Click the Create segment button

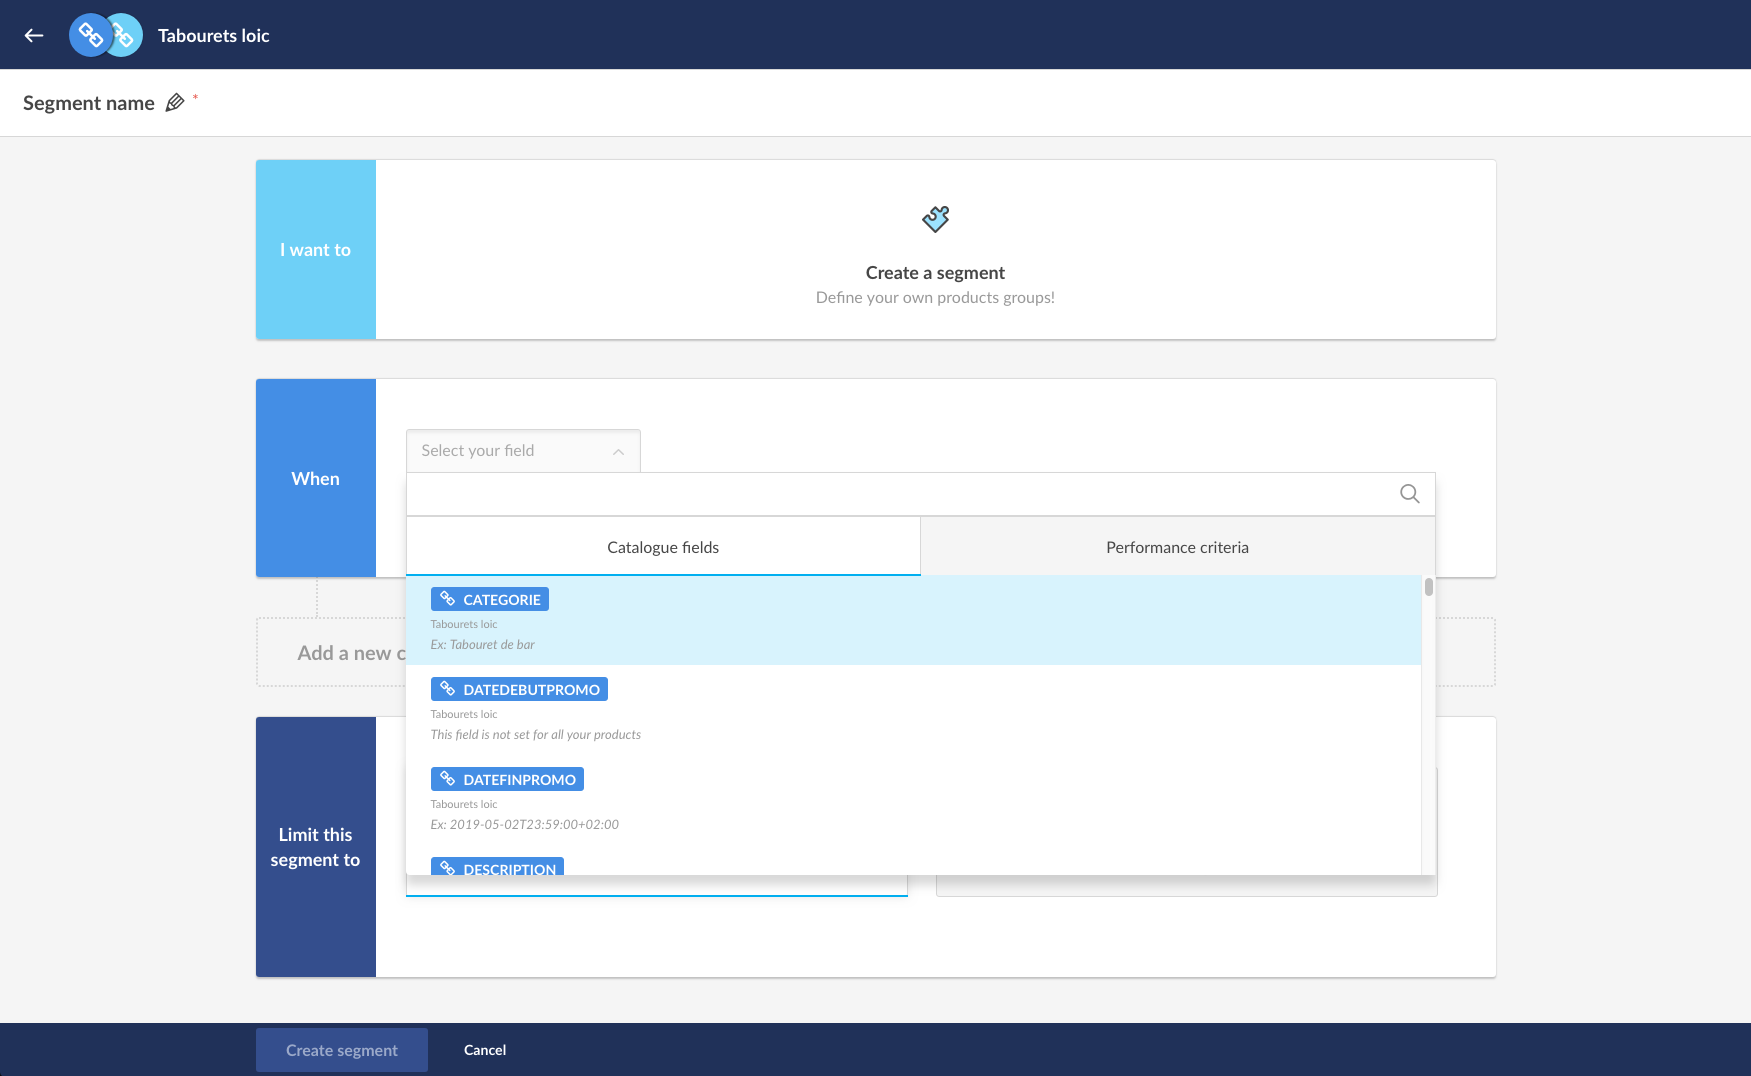tap(342, 1050)
